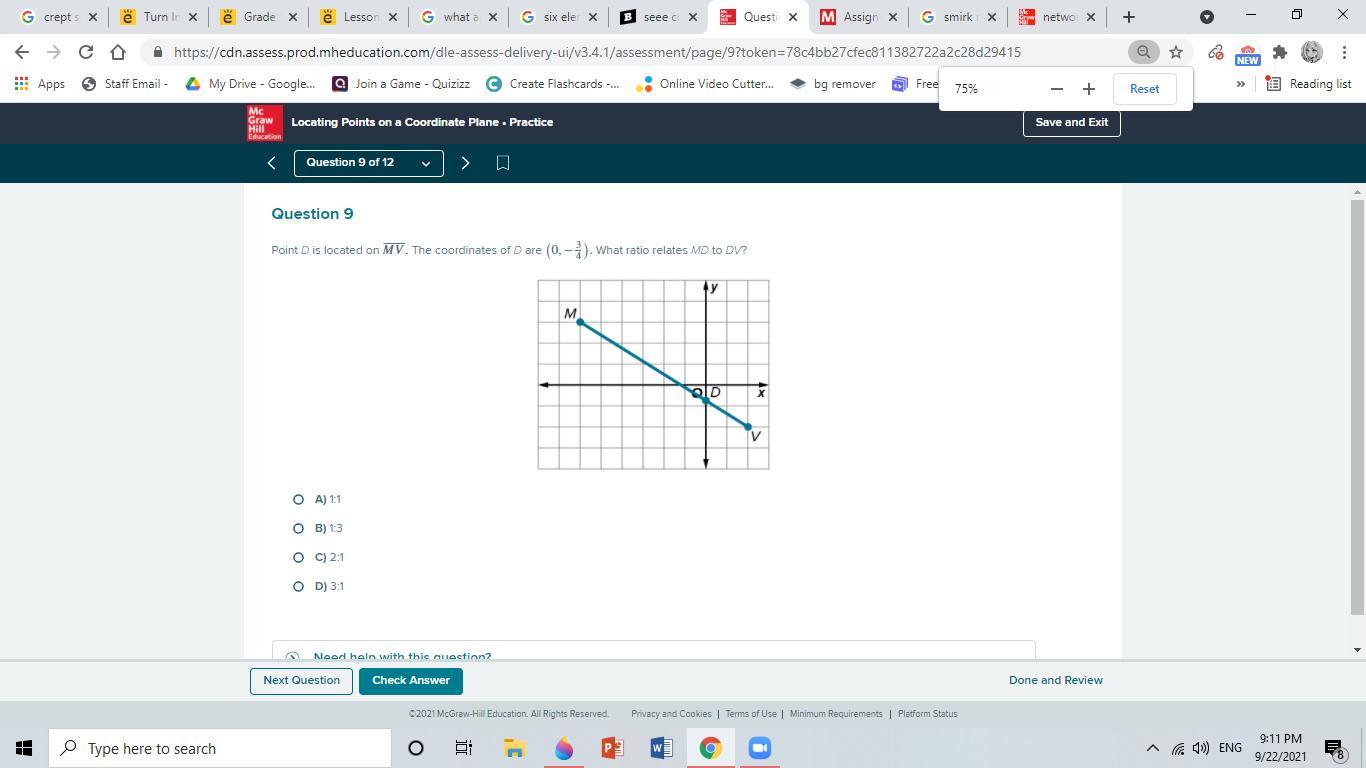
Task: Open the Extensions puzzle piece menu
Action: point(1279,52)
